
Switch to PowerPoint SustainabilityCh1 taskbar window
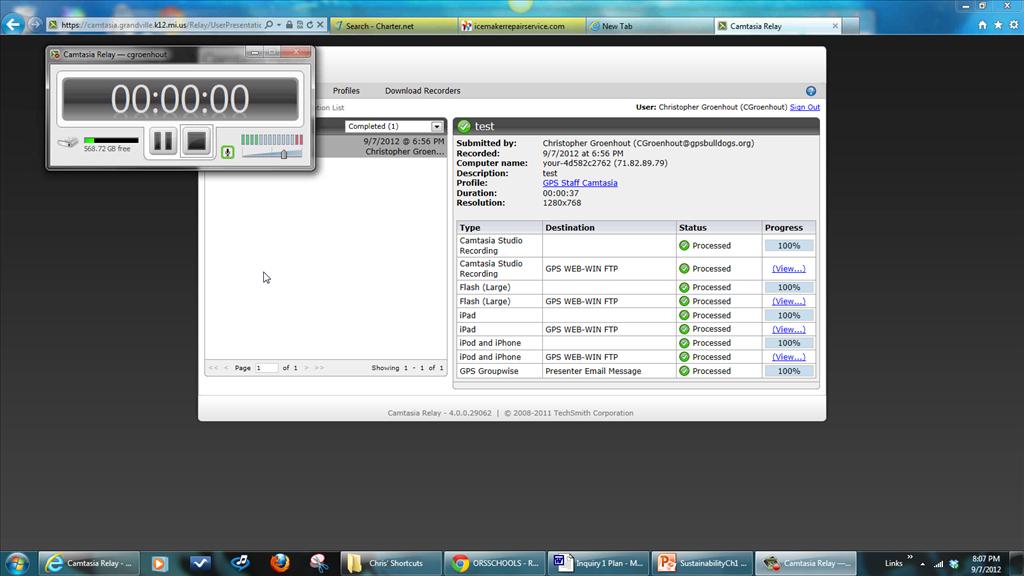pyautogui.click(x=702, y=563)
